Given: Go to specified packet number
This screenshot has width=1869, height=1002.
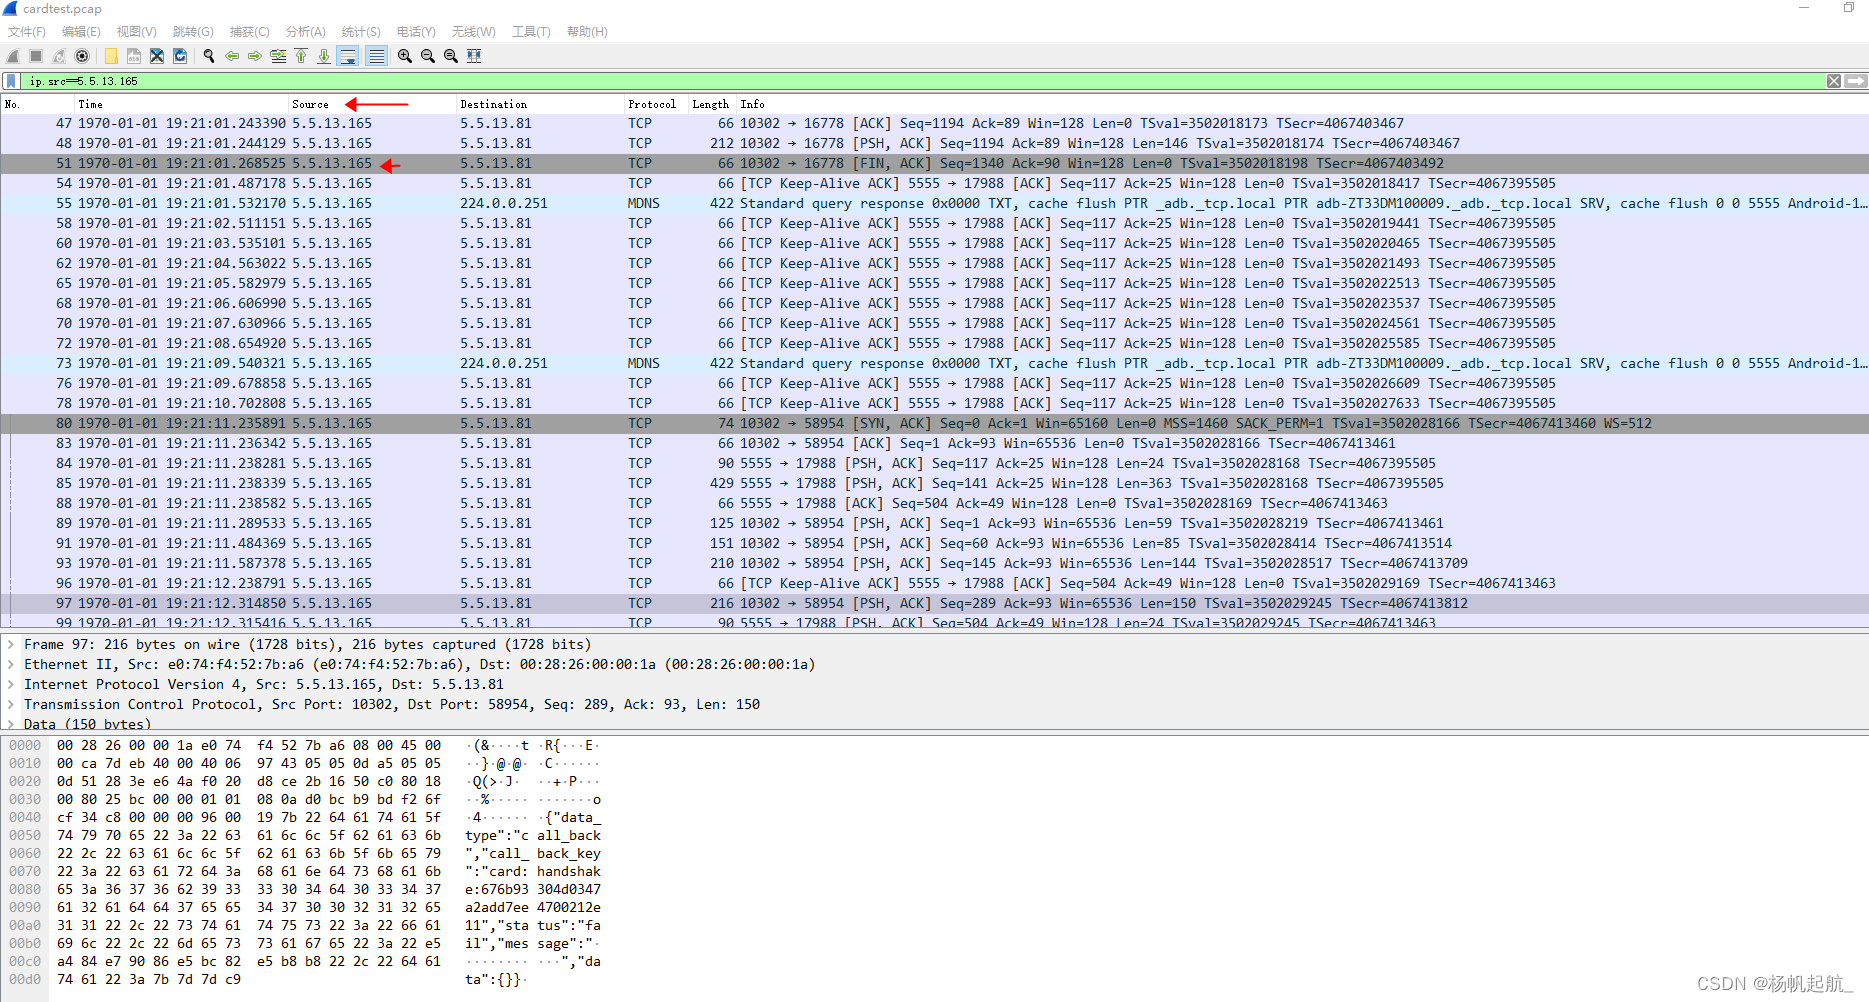Looking at the screenshot, I should tap(278, 56).
